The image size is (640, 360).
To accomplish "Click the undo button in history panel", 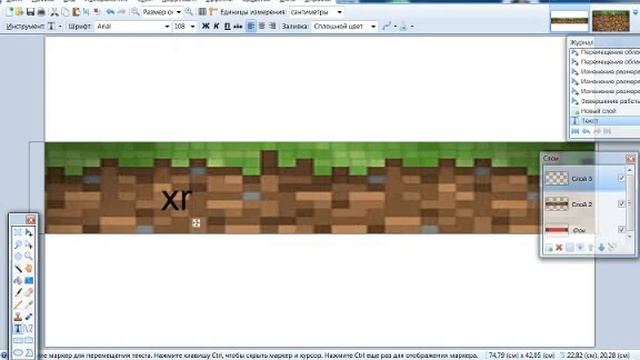I will (586, 131).
